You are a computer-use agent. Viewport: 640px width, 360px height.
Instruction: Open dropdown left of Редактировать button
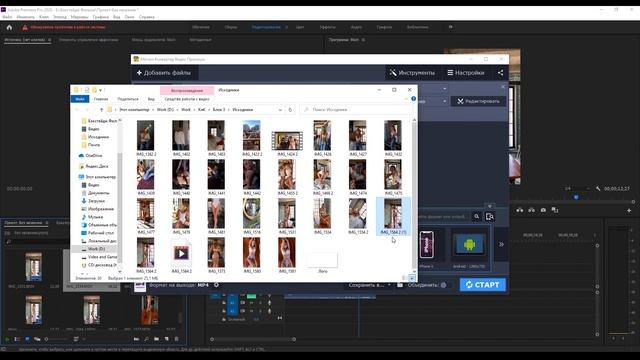pos(444,101)
